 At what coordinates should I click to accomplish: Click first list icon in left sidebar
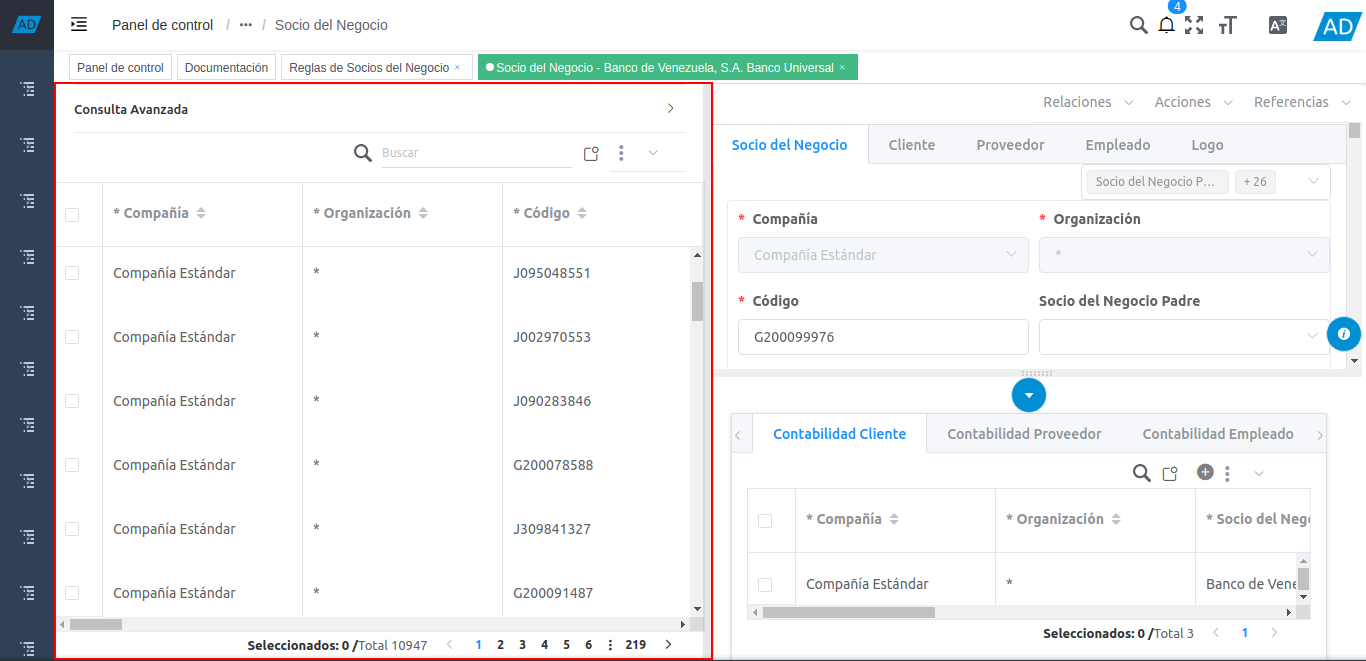pyautogui.click(x=27, y=89)
